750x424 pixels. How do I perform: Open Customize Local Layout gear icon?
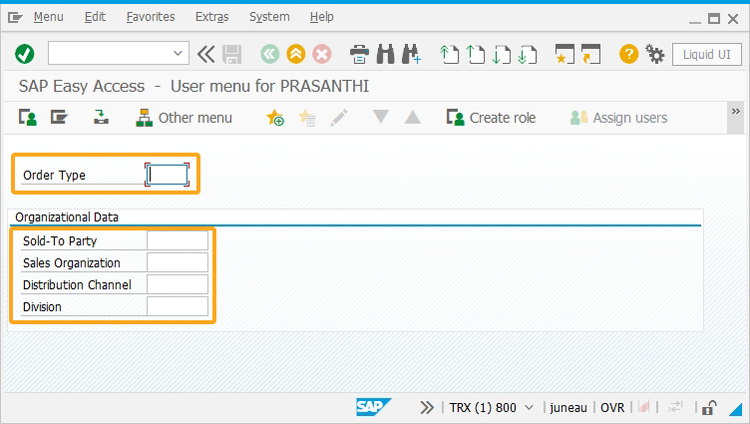tap(655, 54)
